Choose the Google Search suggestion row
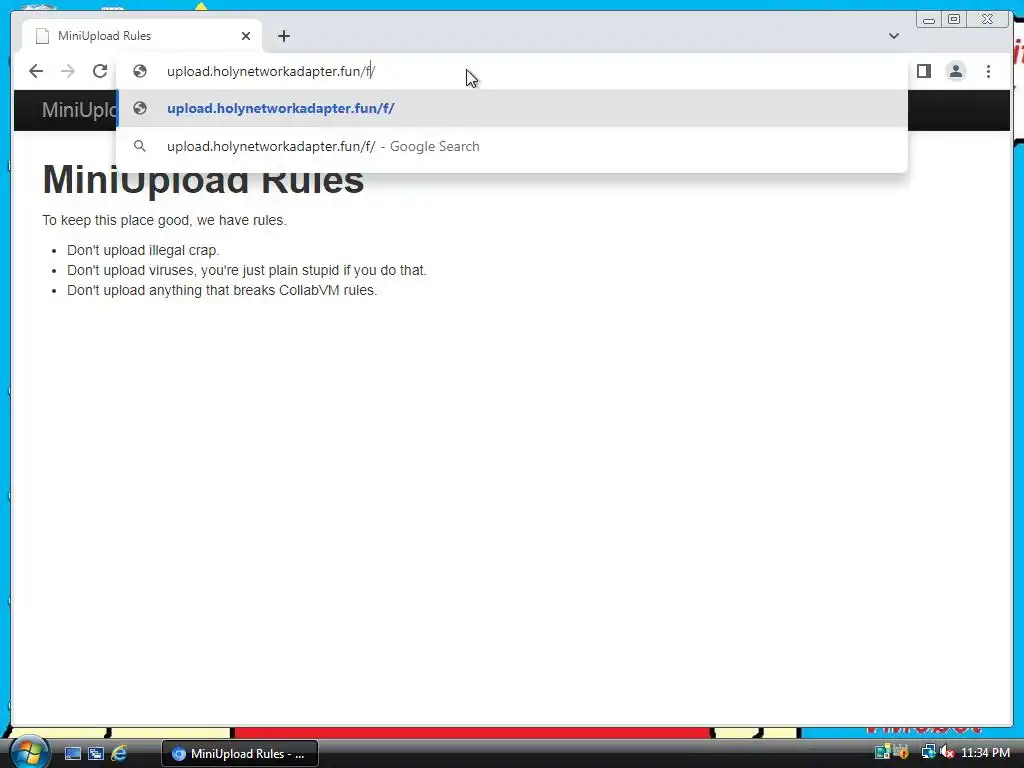Screen dimensions: 1024x768 pos(512,146)
